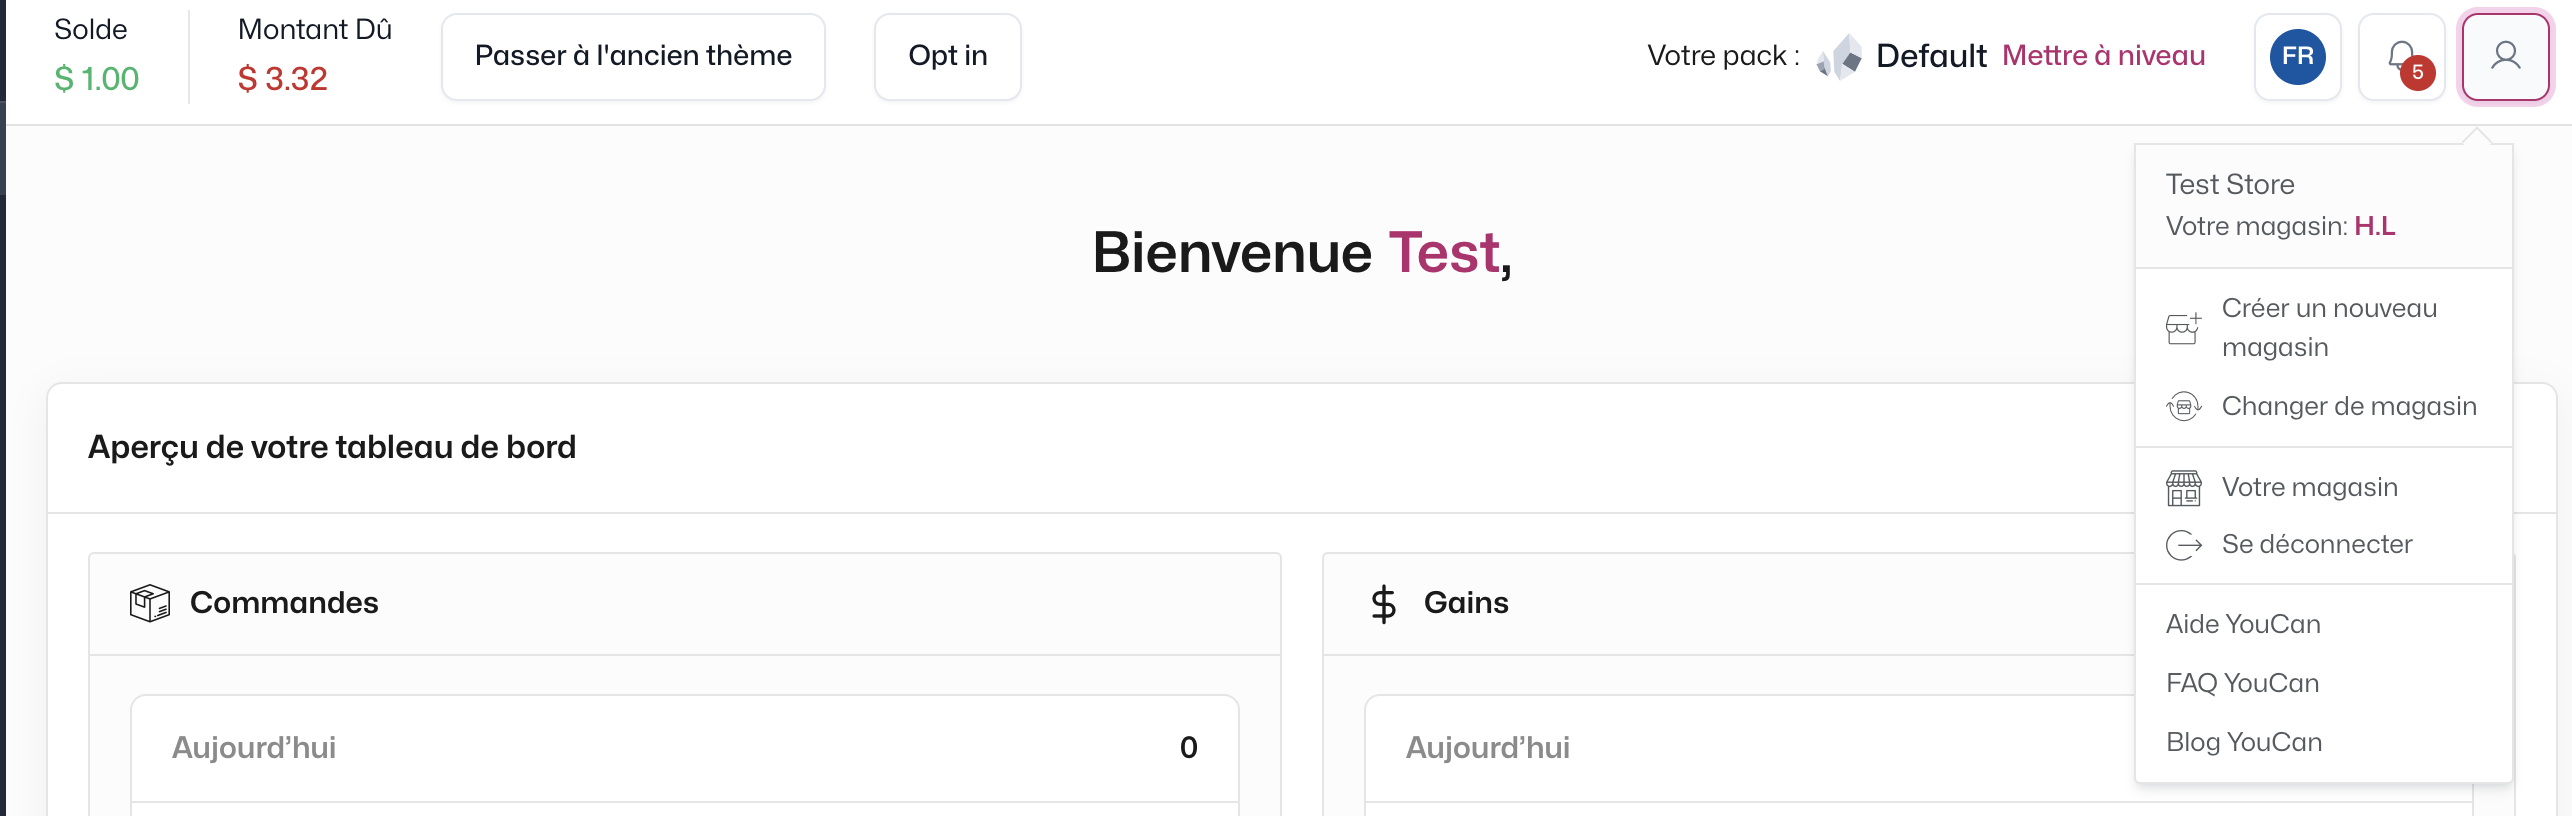Click the Commandes box icon
2572x816 pixels.
pyautogui.click(x=150, y=603)
